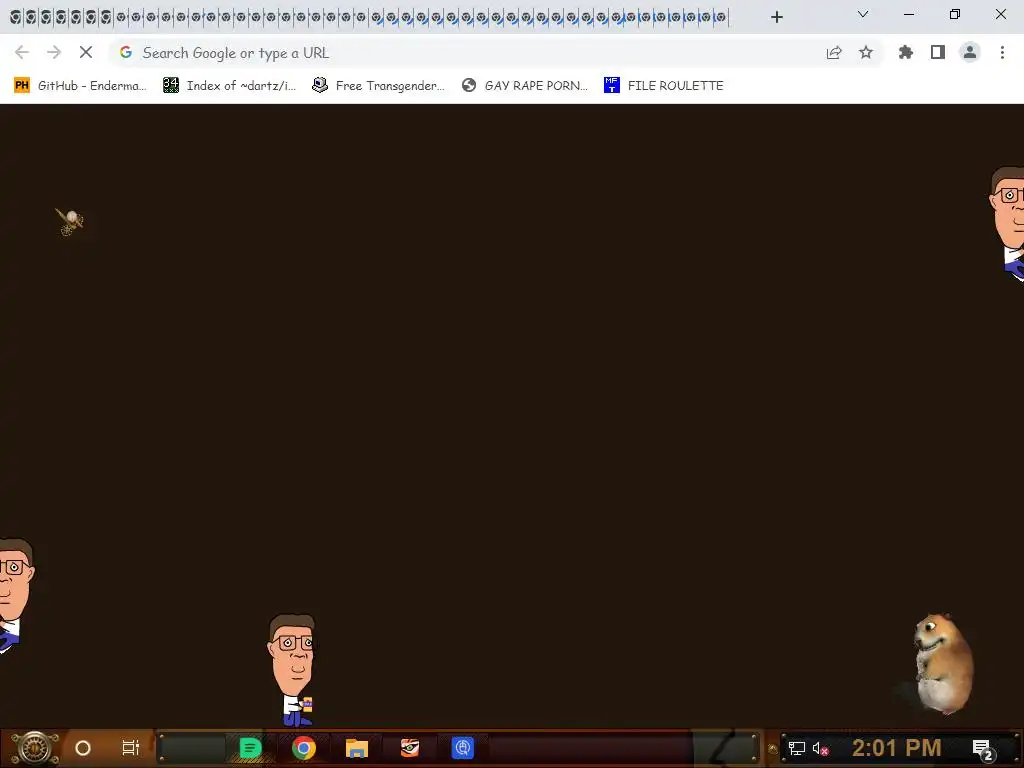Click the Hank Hill figure holding a can
The width and height of the screenshot is (1024, 768).
point(292,670)
